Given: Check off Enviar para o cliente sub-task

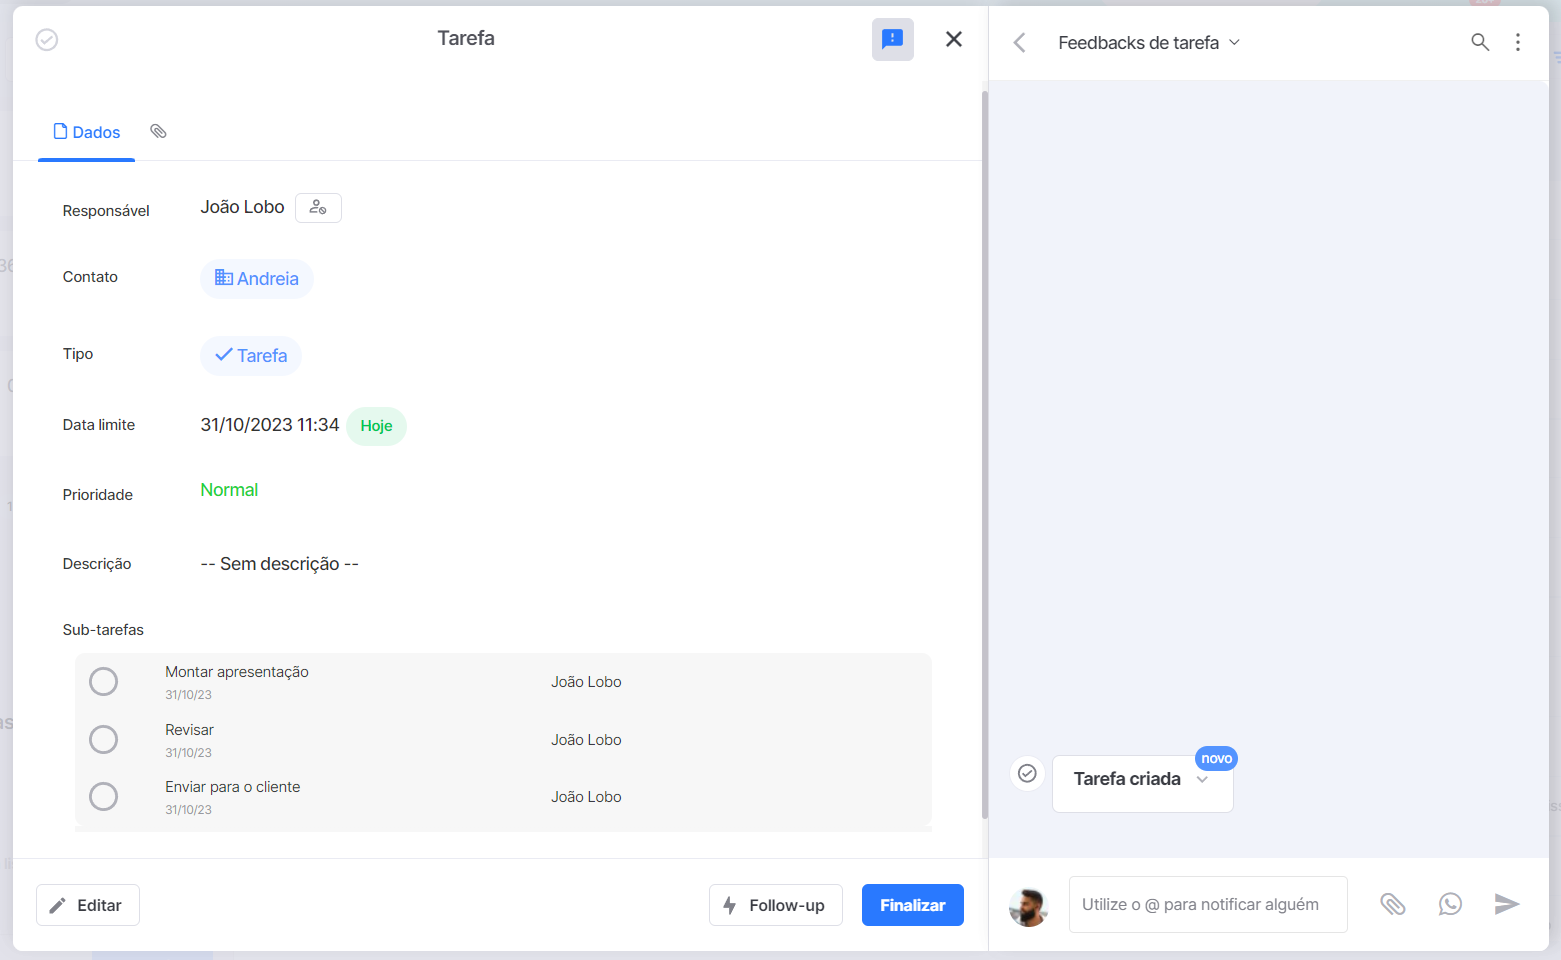Looking at the screenshot, I should pos(104,797).
